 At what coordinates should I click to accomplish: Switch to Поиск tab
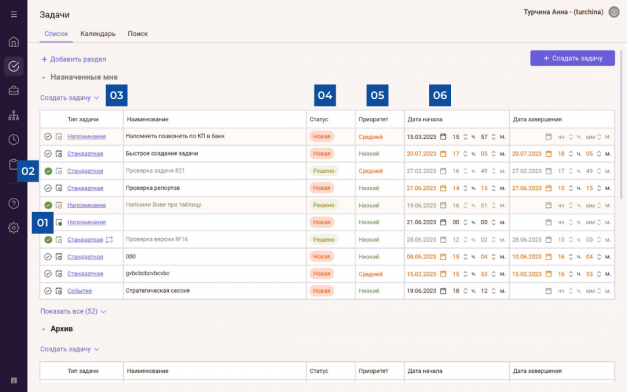138,34
